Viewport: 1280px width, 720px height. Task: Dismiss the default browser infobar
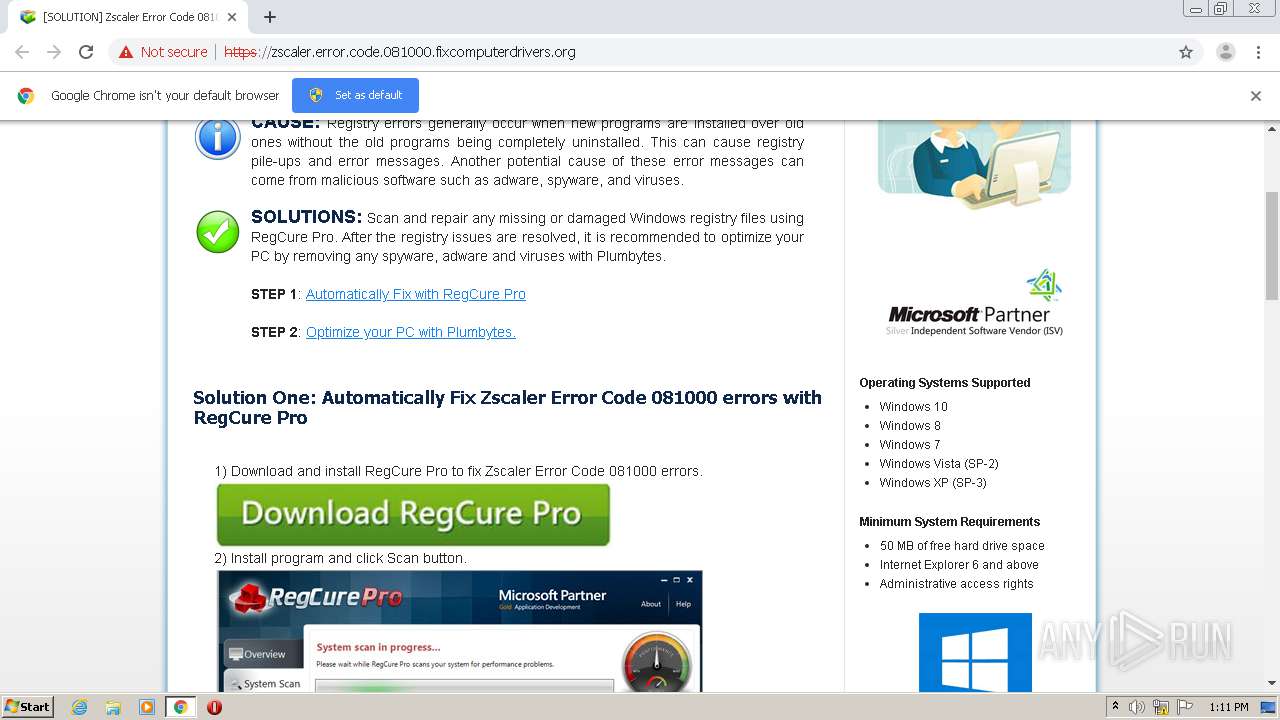tap(1256, 96)
